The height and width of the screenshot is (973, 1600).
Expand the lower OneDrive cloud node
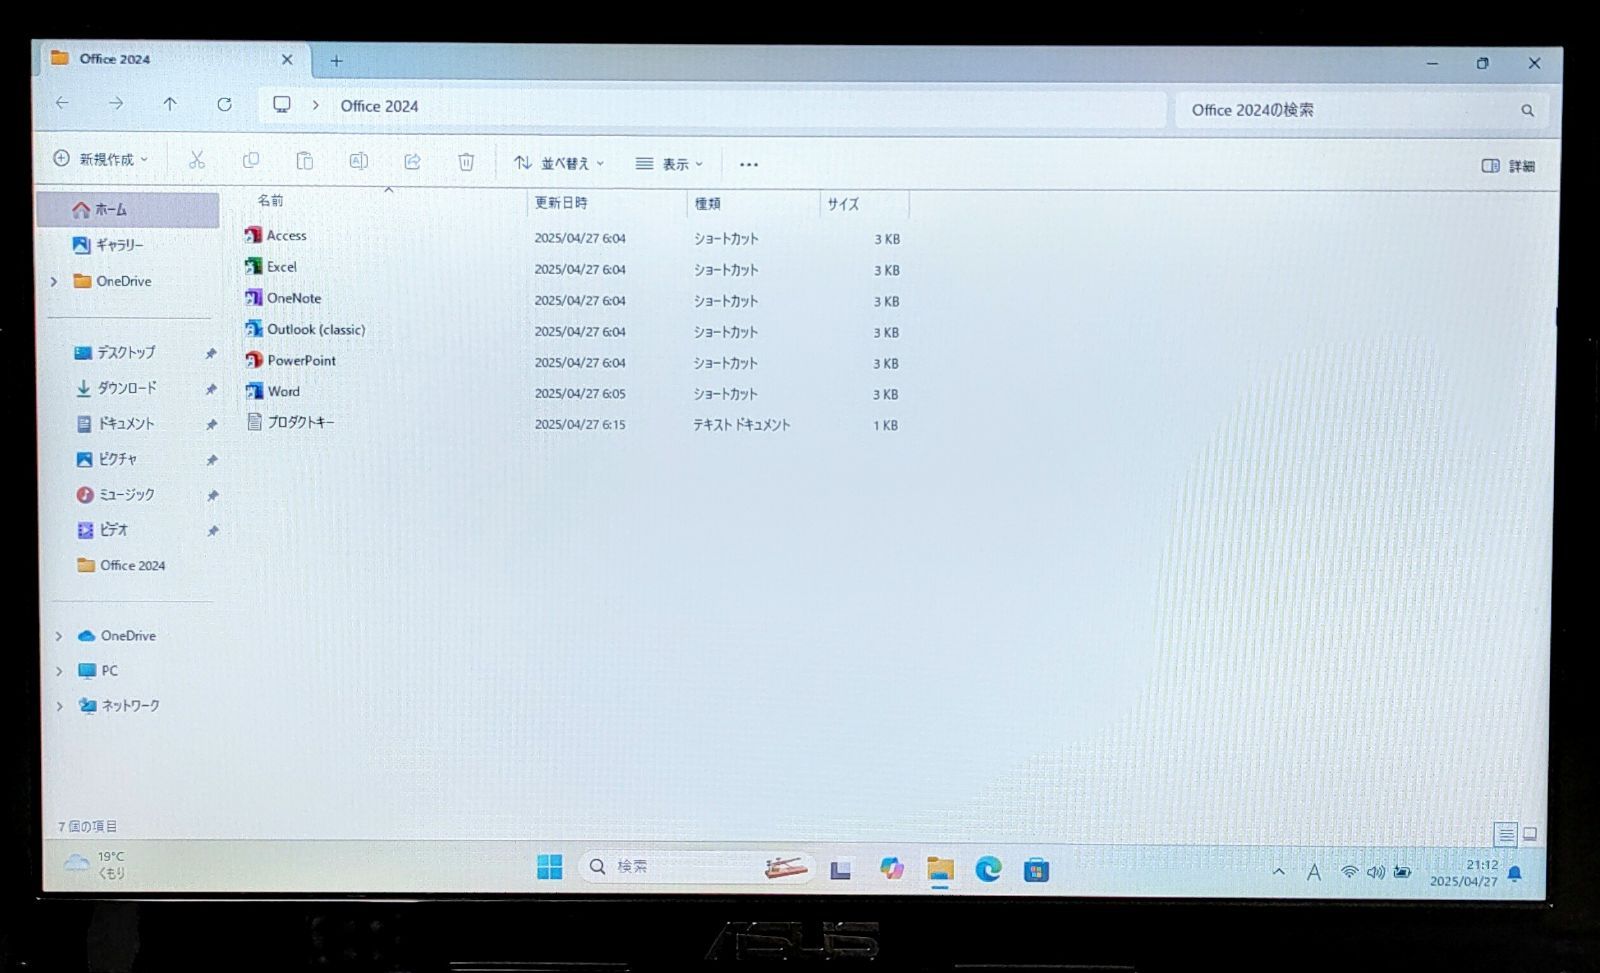58,636
